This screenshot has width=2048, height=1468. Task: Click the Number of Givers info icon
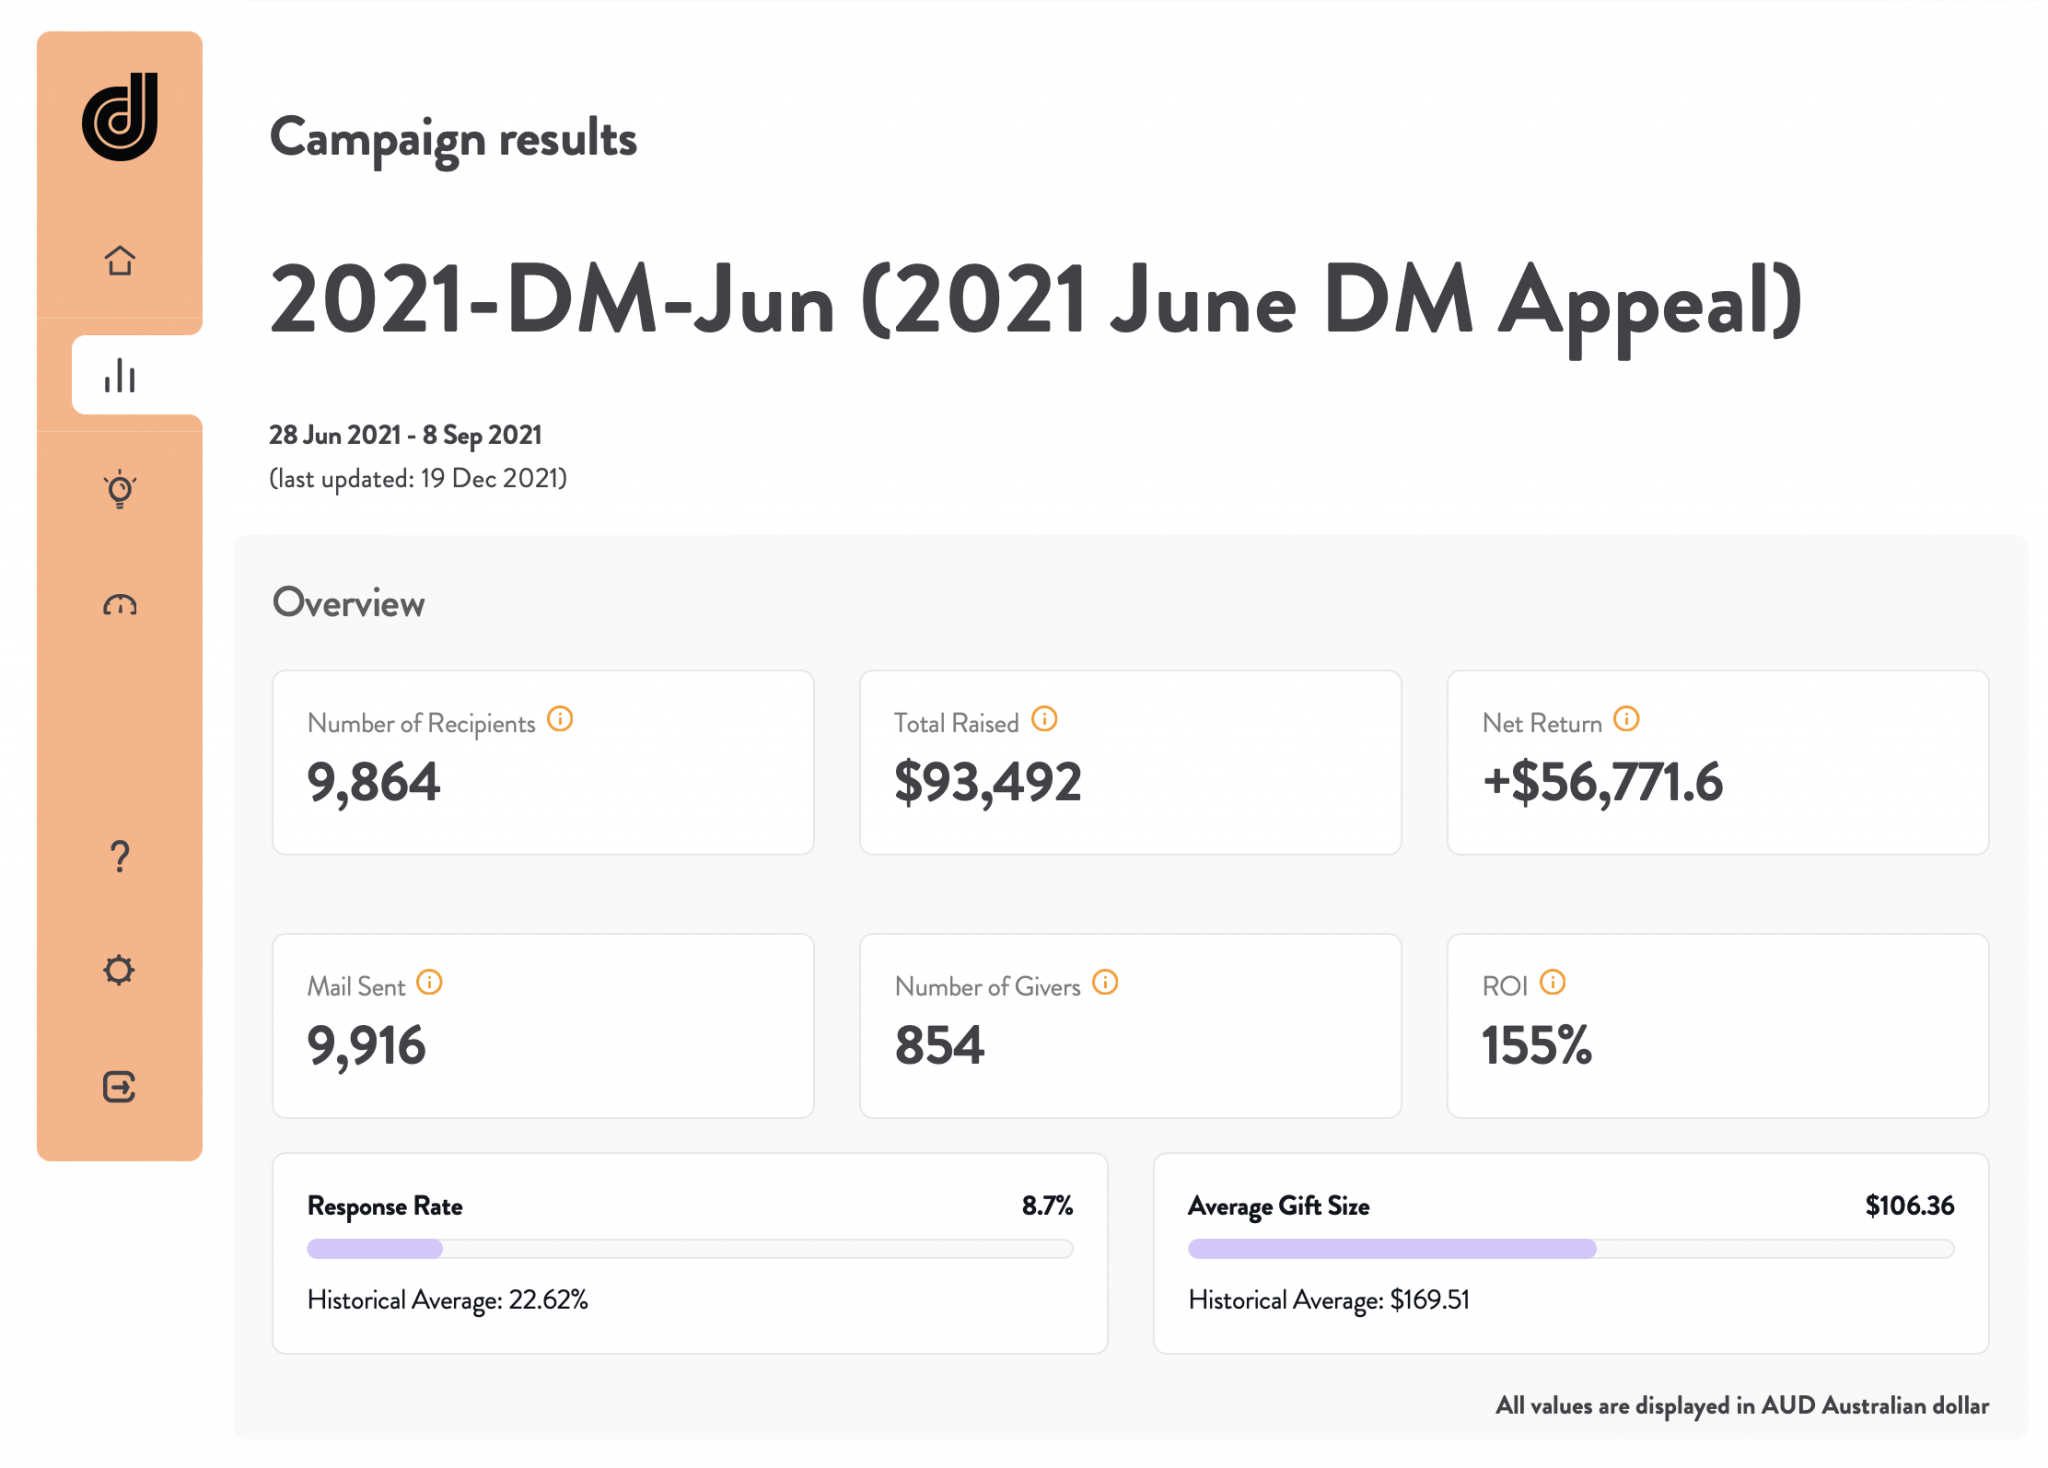(x=1105, y=983)
